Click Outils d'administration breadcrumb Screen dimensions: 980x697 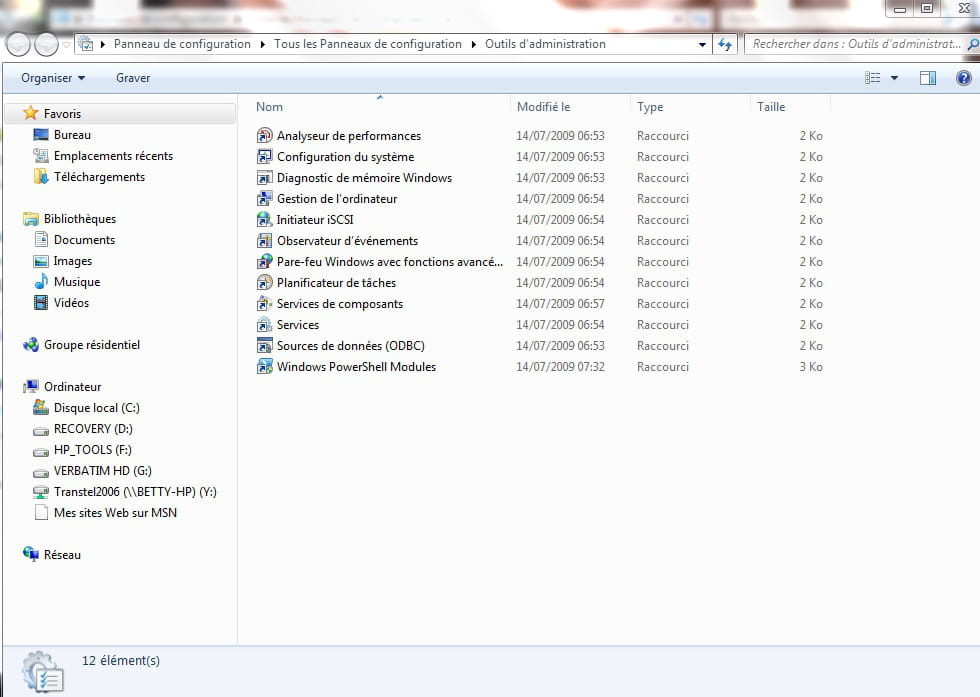[545, 44]
